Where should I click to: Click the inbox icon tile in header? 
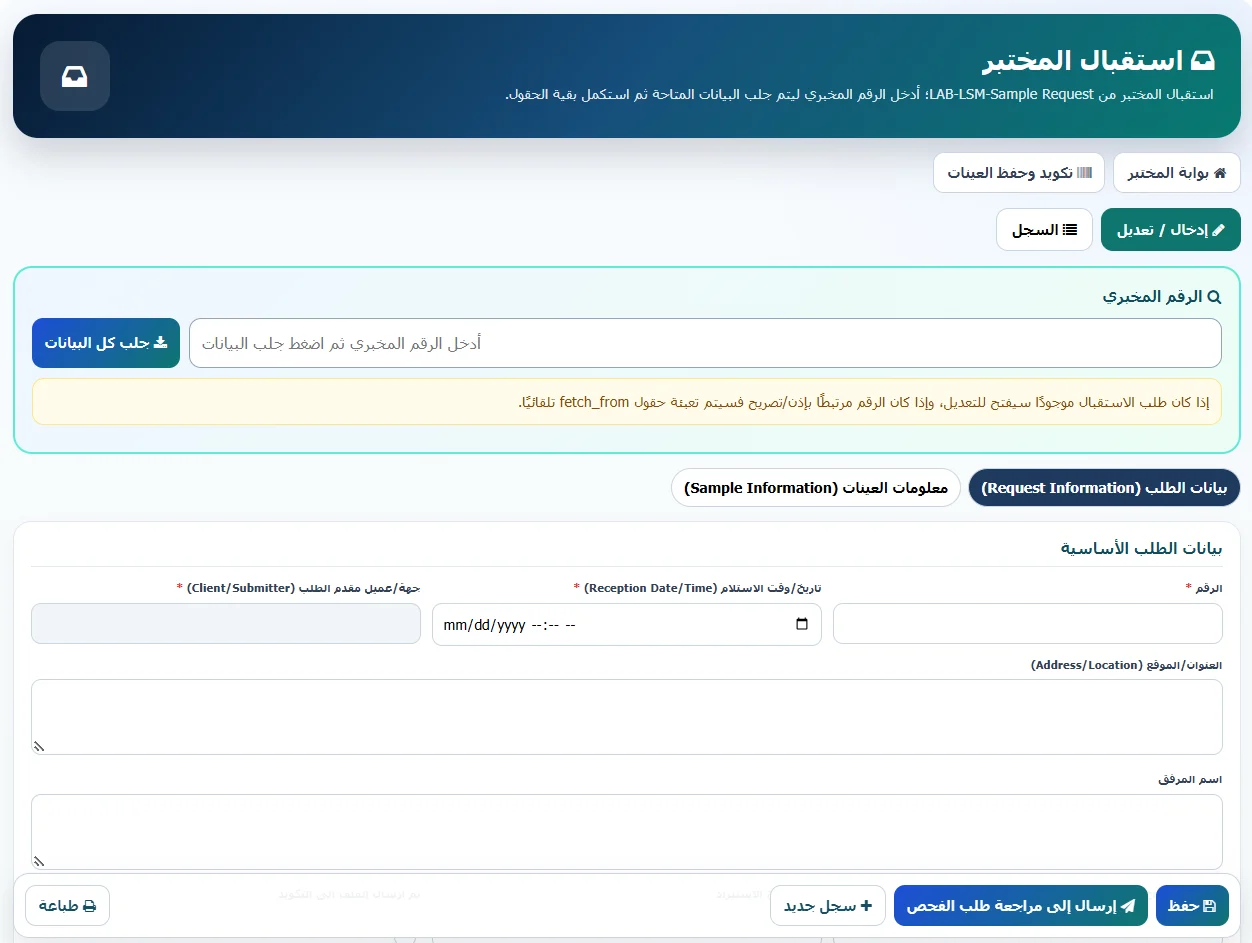click(75, 76)
